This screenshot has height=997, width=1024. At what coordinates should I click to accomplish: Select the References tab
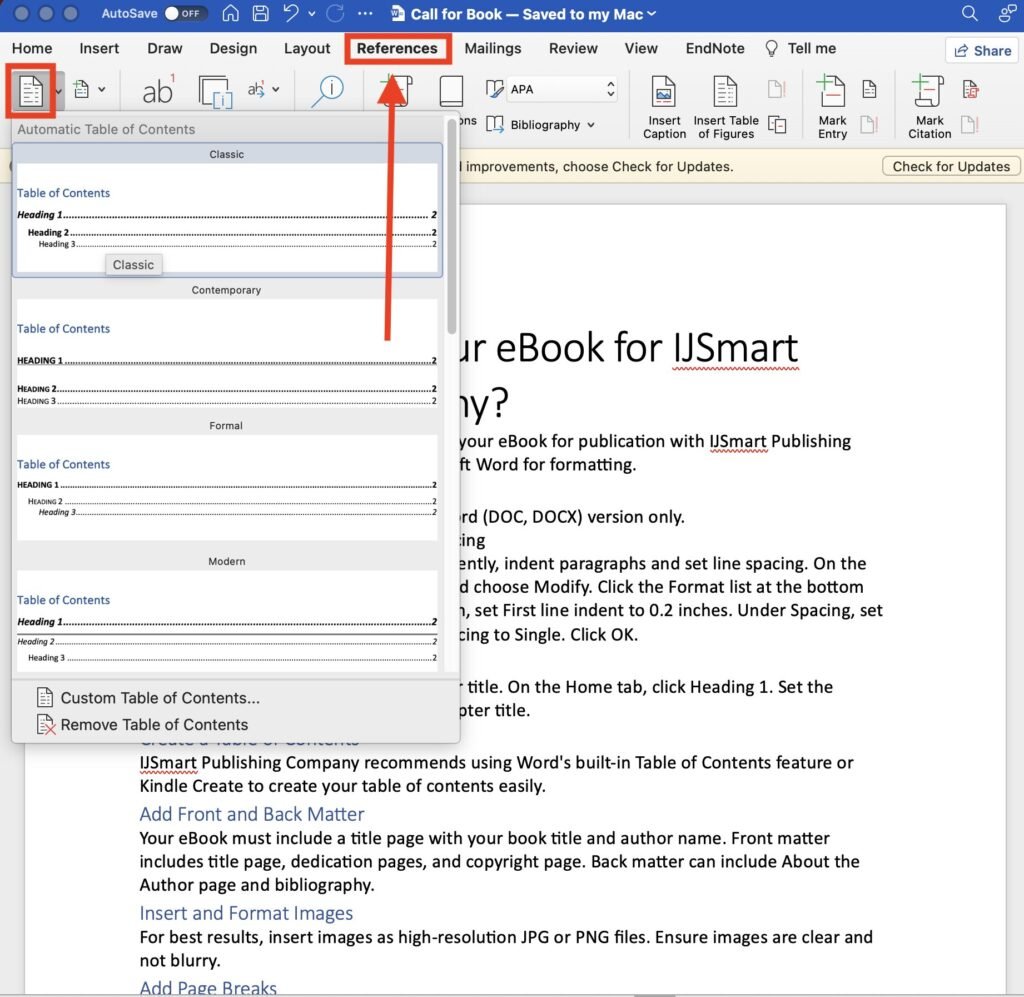tap(397, 48)
